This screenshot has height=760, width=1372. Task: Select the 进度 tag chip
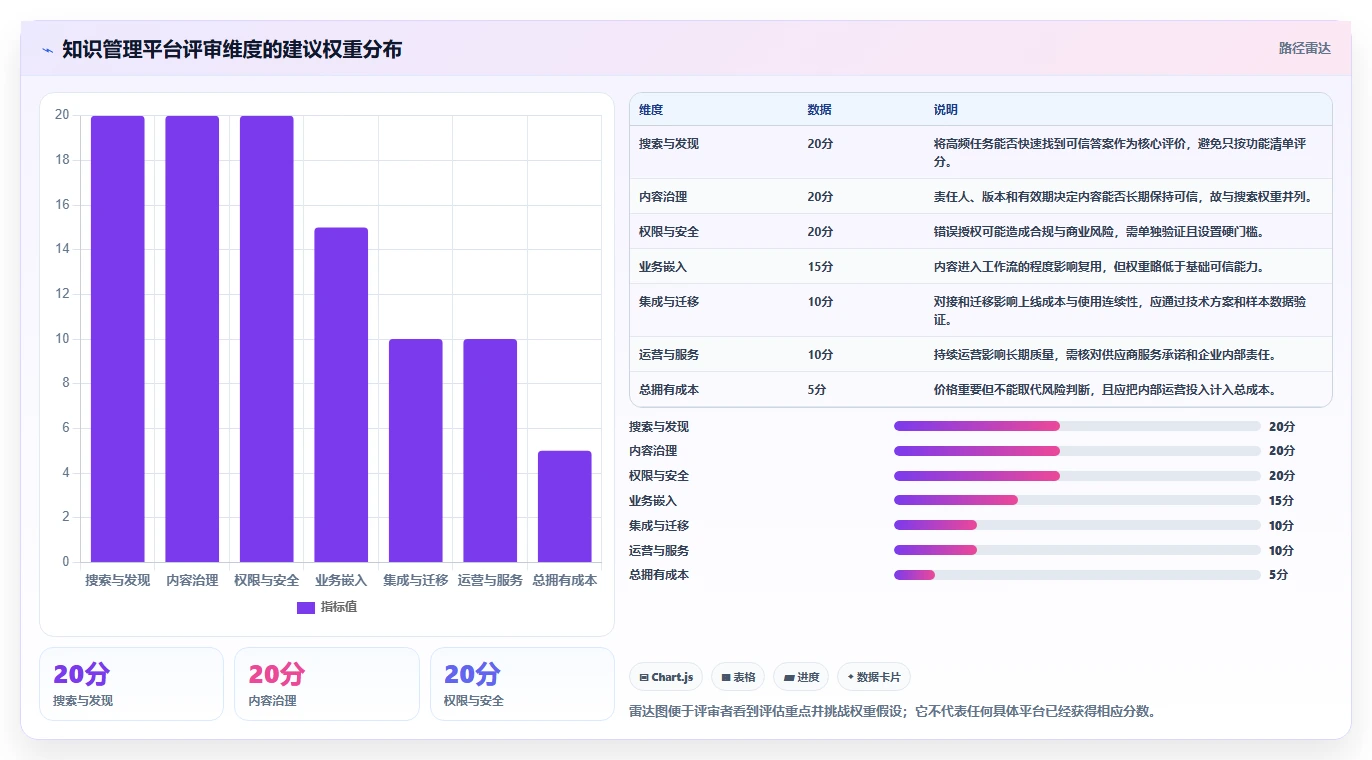(x=801, y=677)
